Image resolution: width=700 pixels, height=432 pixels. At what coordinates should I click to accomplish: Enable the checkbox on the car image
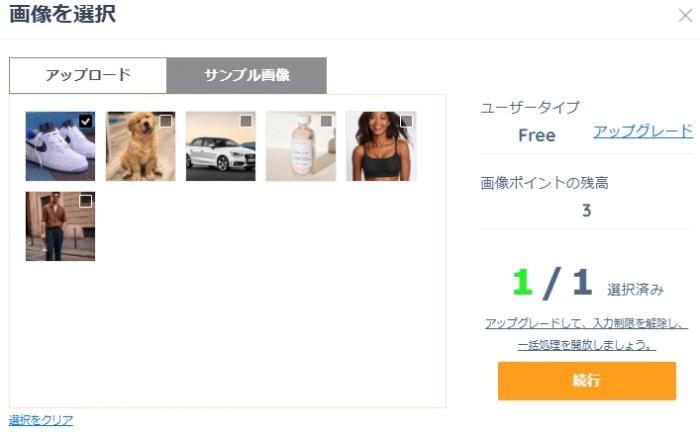246,121
